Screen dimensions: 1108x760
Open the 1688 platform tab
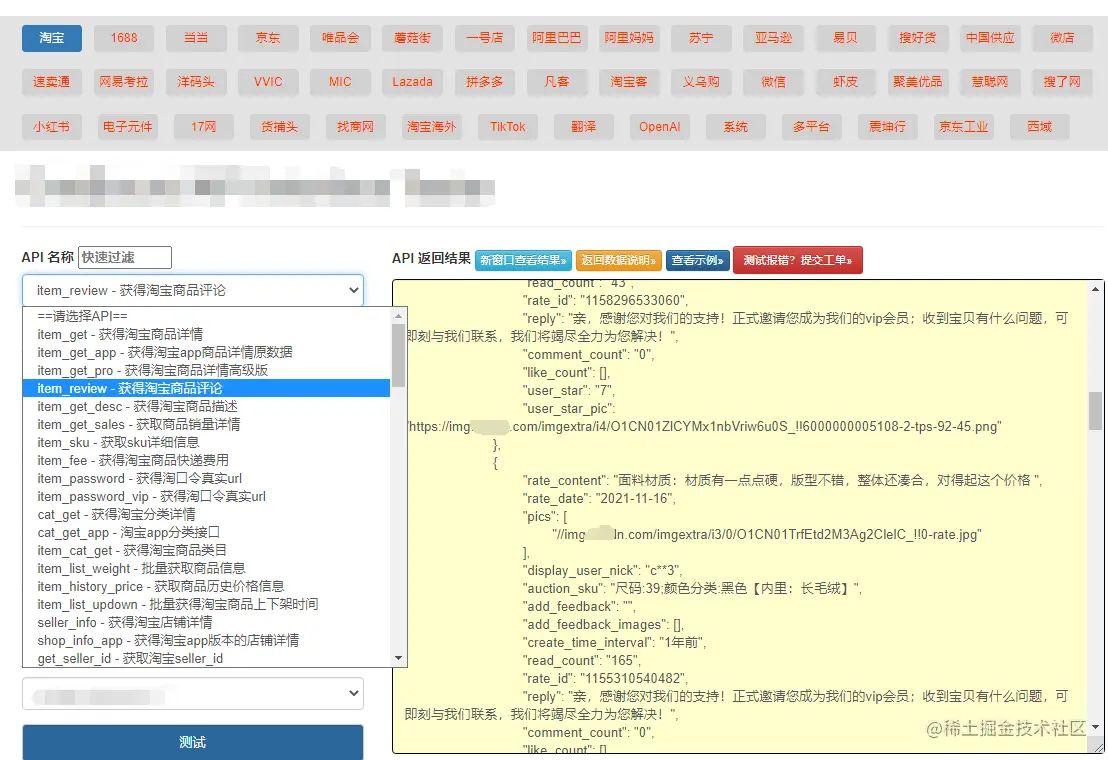(x=124, y=38)
